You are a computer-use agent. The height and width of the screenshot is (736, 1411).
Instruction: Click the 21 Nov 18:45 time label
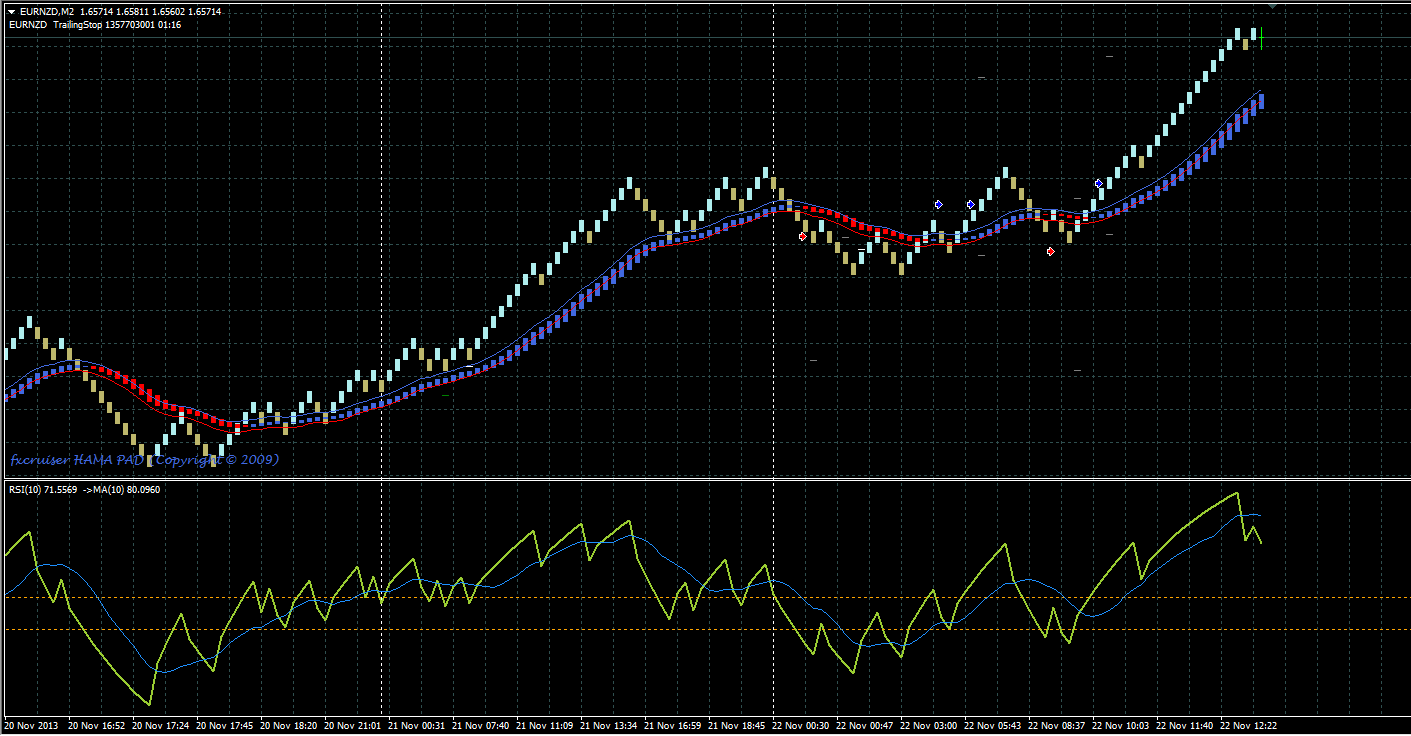click(737, 725)
